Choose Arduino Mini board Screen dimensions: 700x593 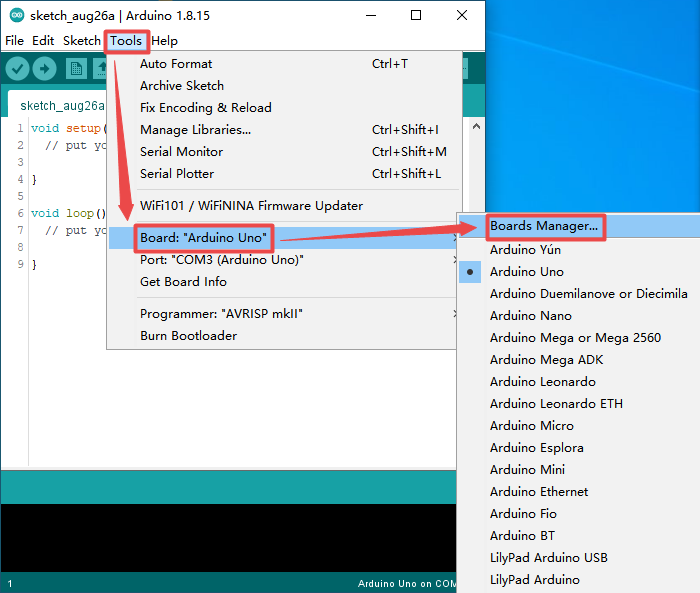579,470
